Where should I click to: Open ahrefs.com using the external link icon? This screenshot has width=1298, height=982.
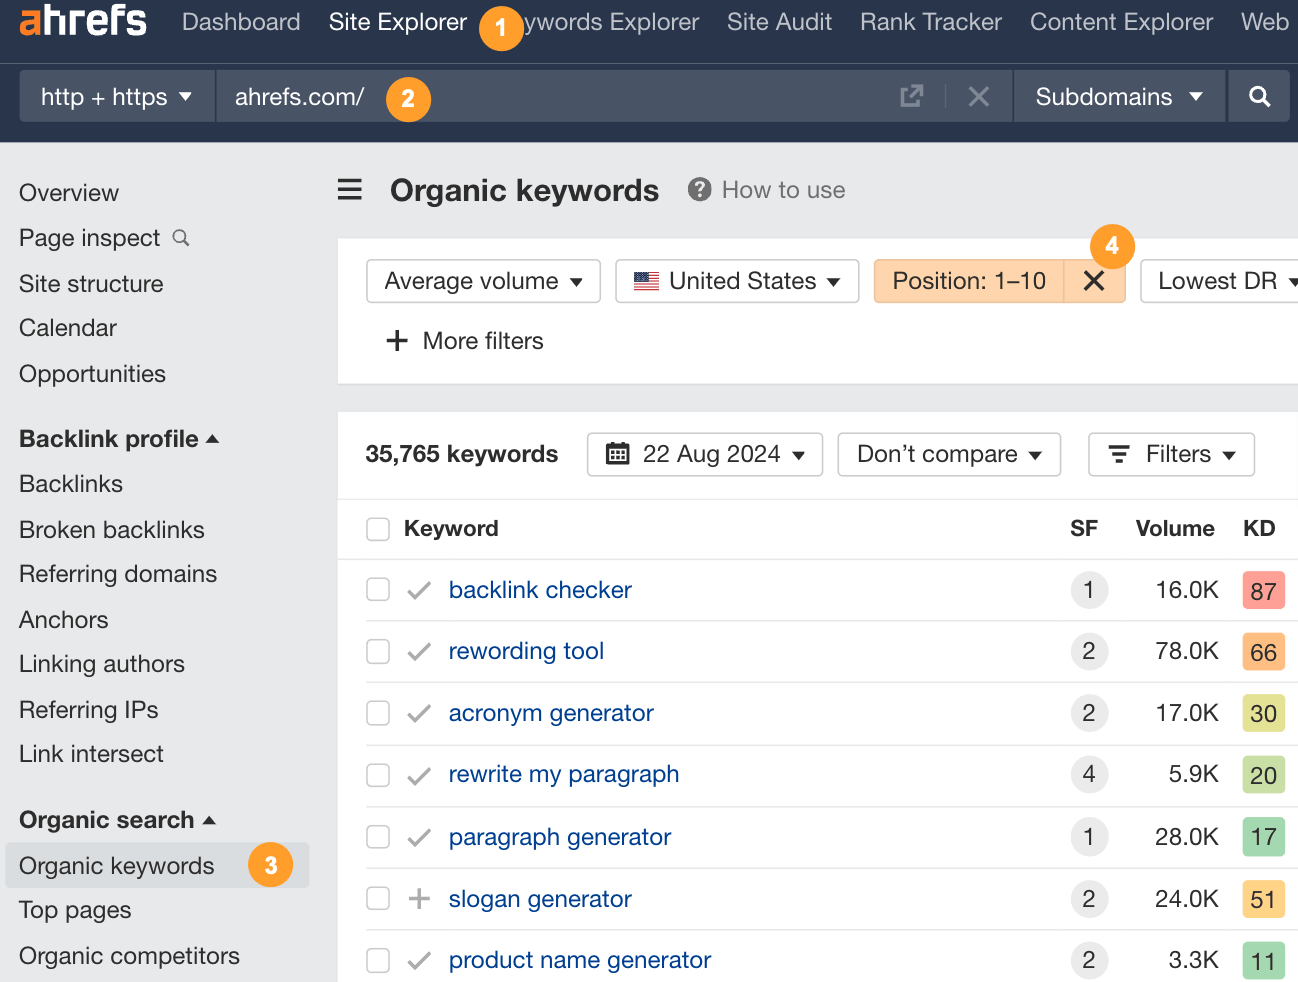point(909,96)
